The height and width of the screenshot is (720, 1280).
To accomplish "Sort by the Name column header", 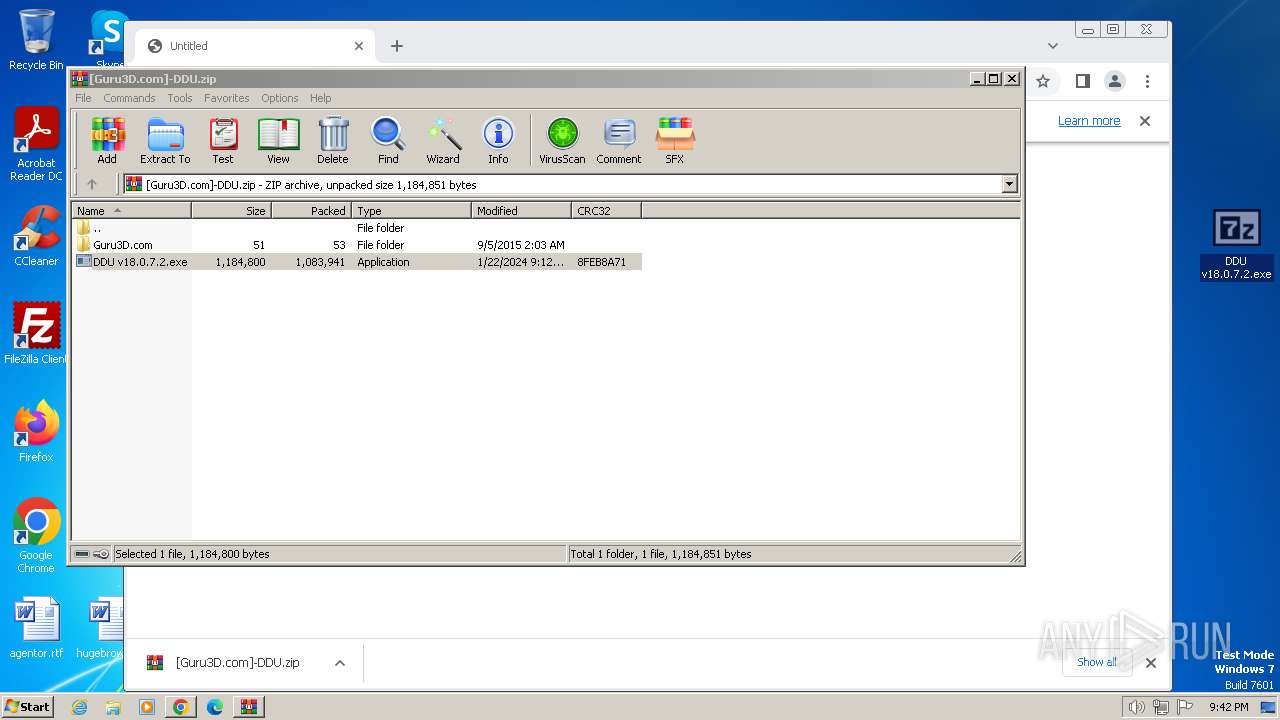I will coord(131,210).
